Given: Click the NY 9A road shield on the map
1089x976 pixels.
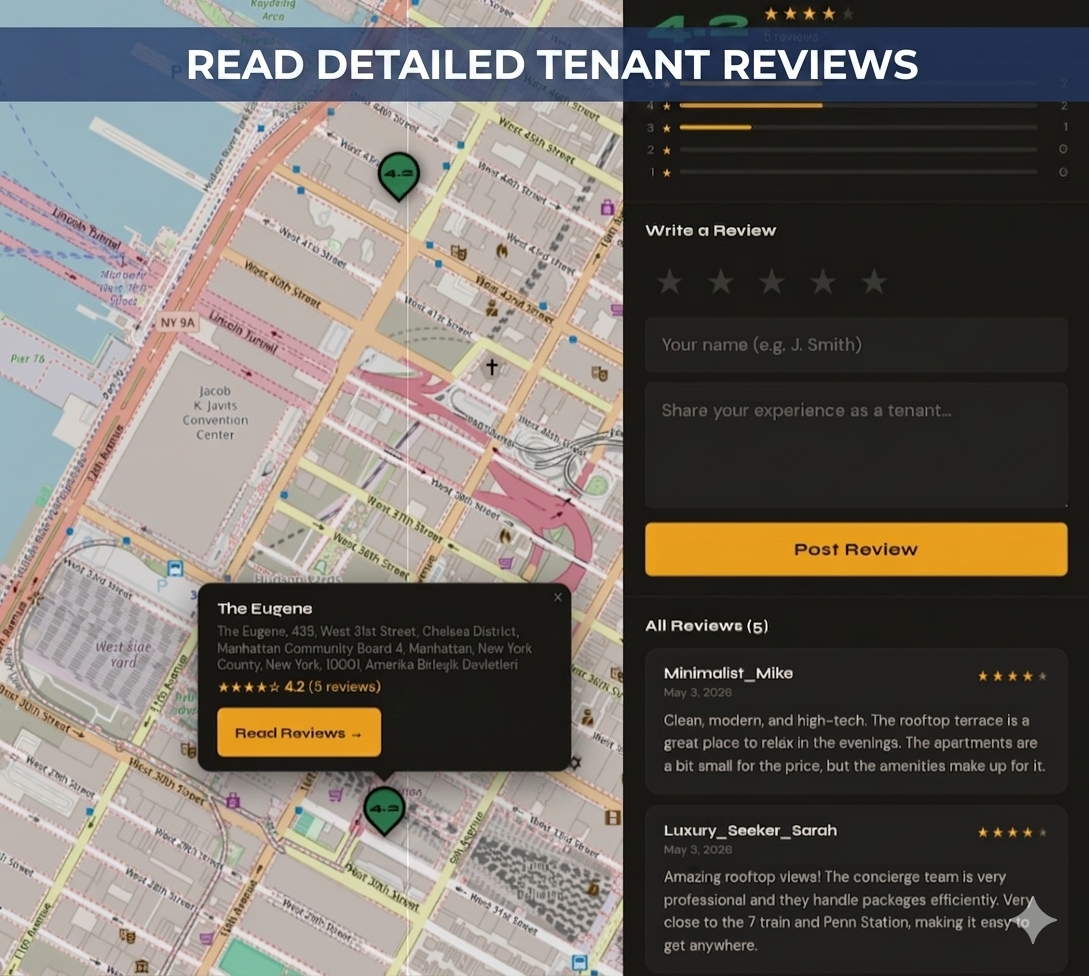Looking at the screenshot, I should pos(178,322).
